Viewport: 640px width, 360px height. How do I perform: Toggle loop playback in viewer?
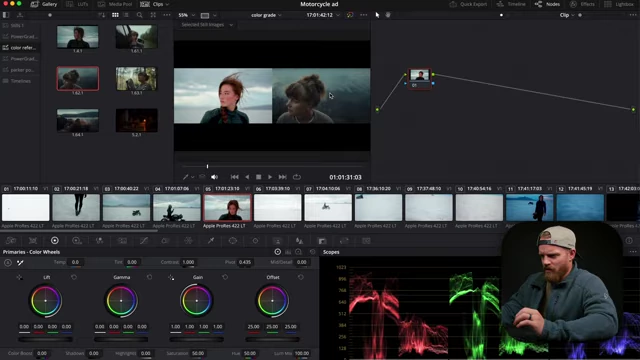coord(297,177)
